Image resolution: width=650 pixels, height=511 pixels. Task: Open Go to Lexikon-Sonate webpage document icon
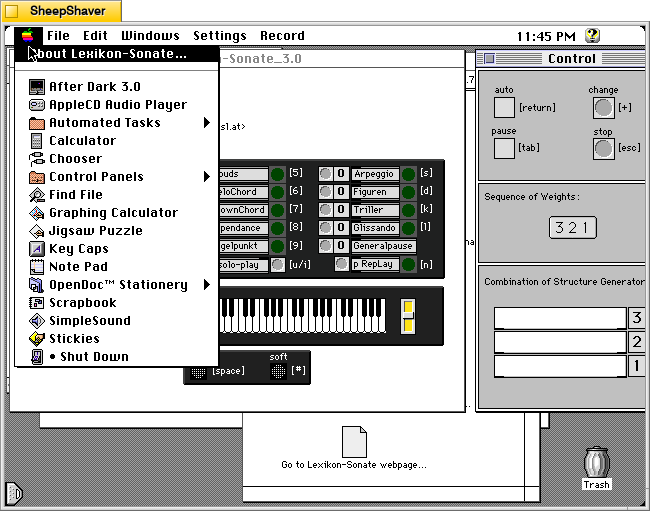click(x=354, y=442)
